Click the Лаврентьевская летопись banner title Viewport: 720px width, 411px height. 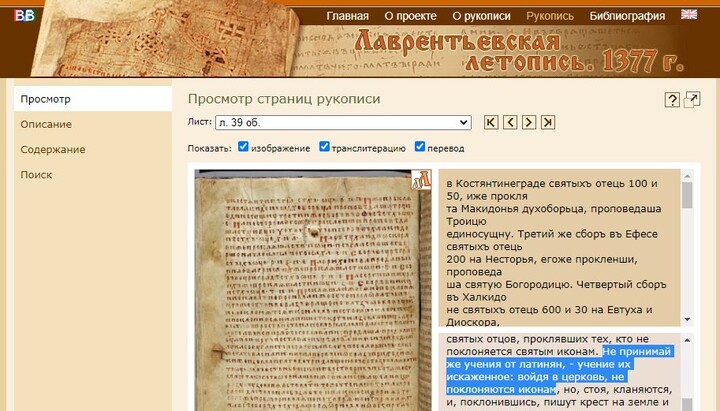pos(519,51)
